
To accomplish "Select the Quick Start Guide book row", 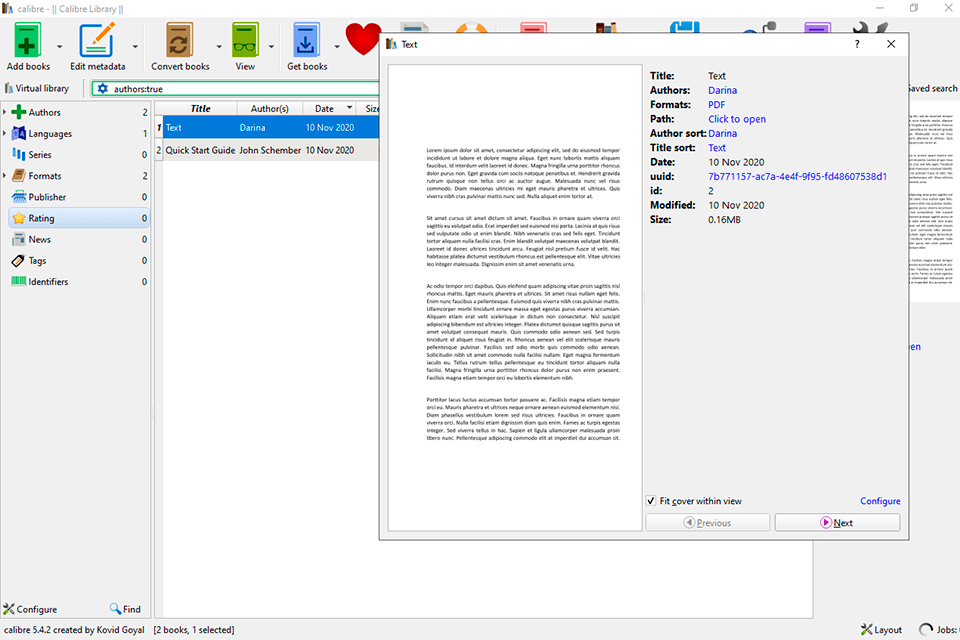I will 200,150.
